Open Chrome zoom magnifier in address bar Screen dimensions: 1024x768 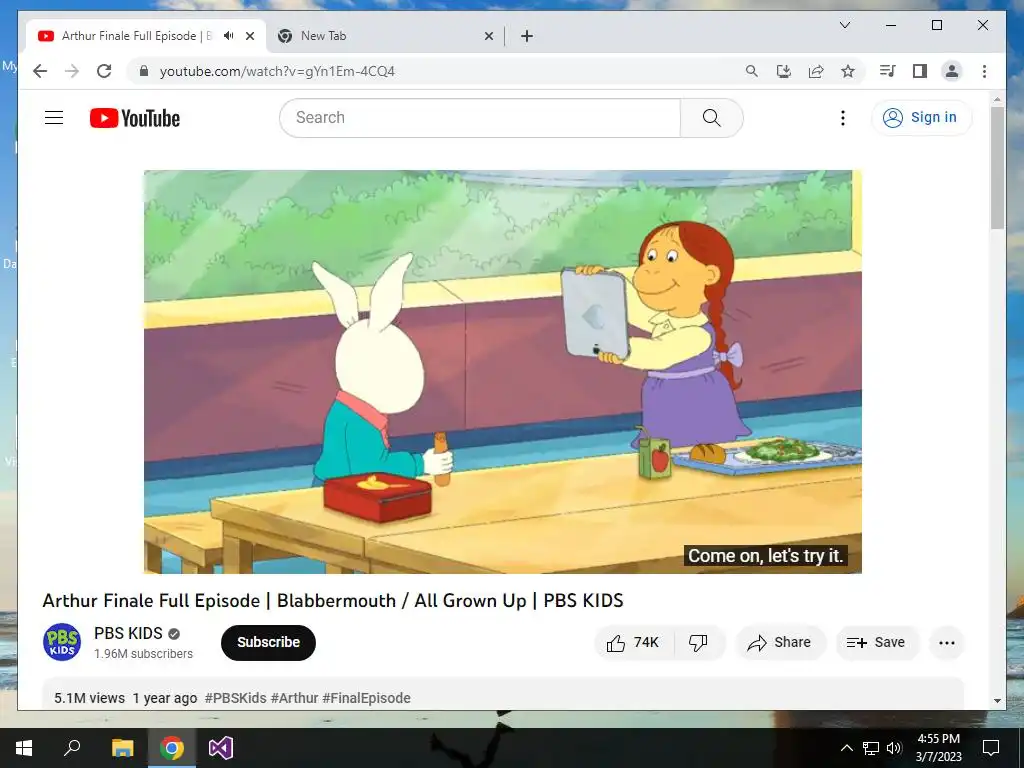(x=752, y=71)
